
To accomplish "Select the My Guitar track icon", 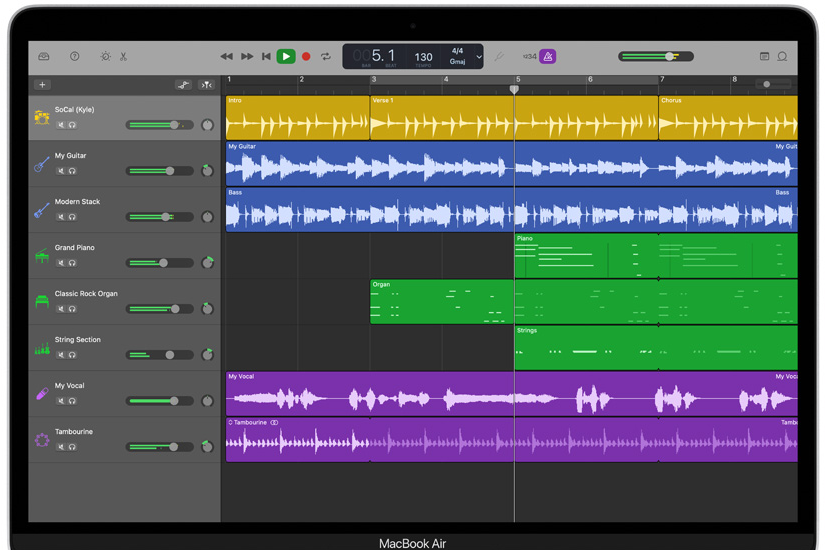I will (x=42, y=164).
